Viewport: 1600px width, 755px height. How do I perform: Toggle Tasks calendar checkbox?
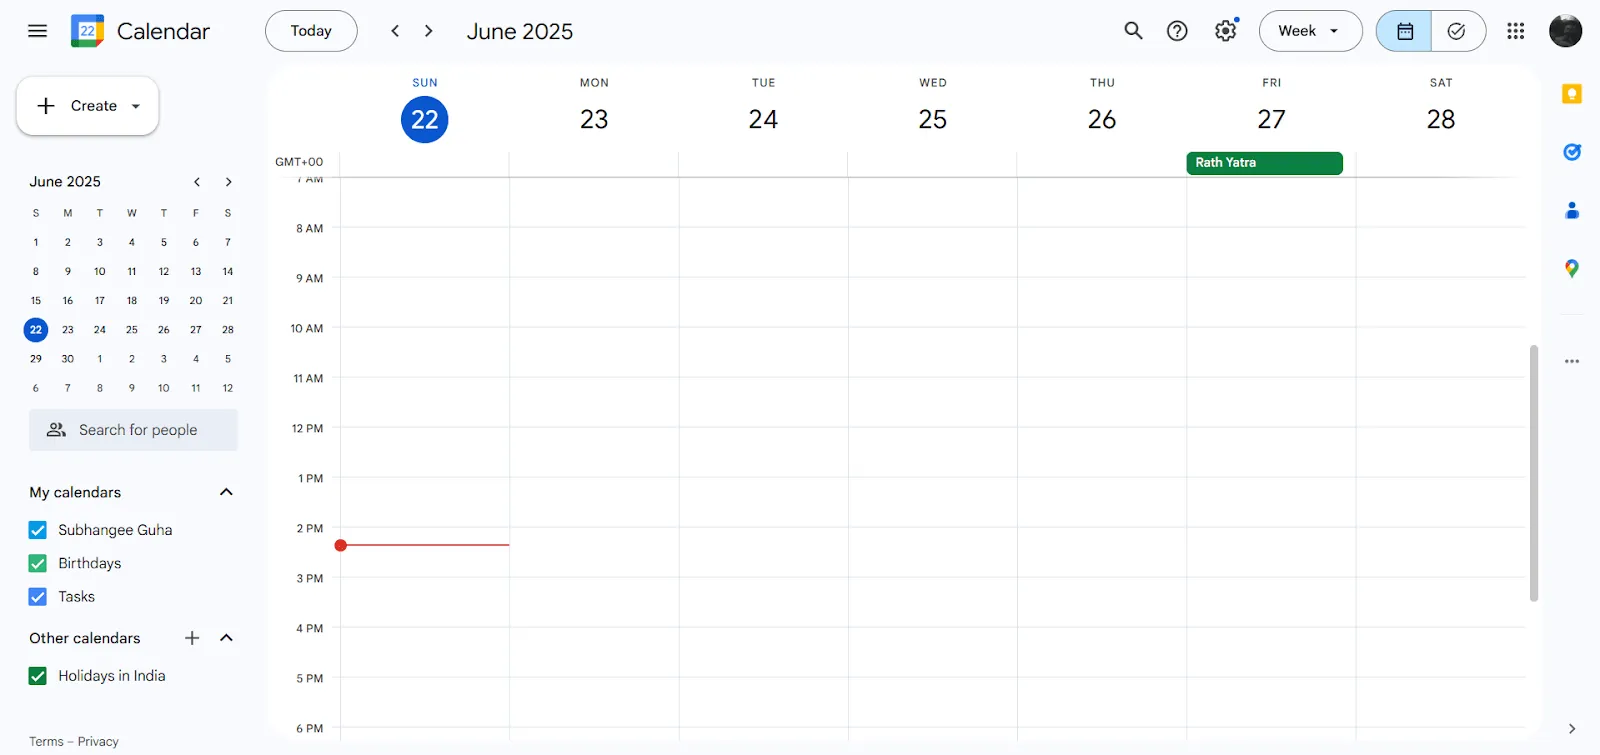pos(38,597)
